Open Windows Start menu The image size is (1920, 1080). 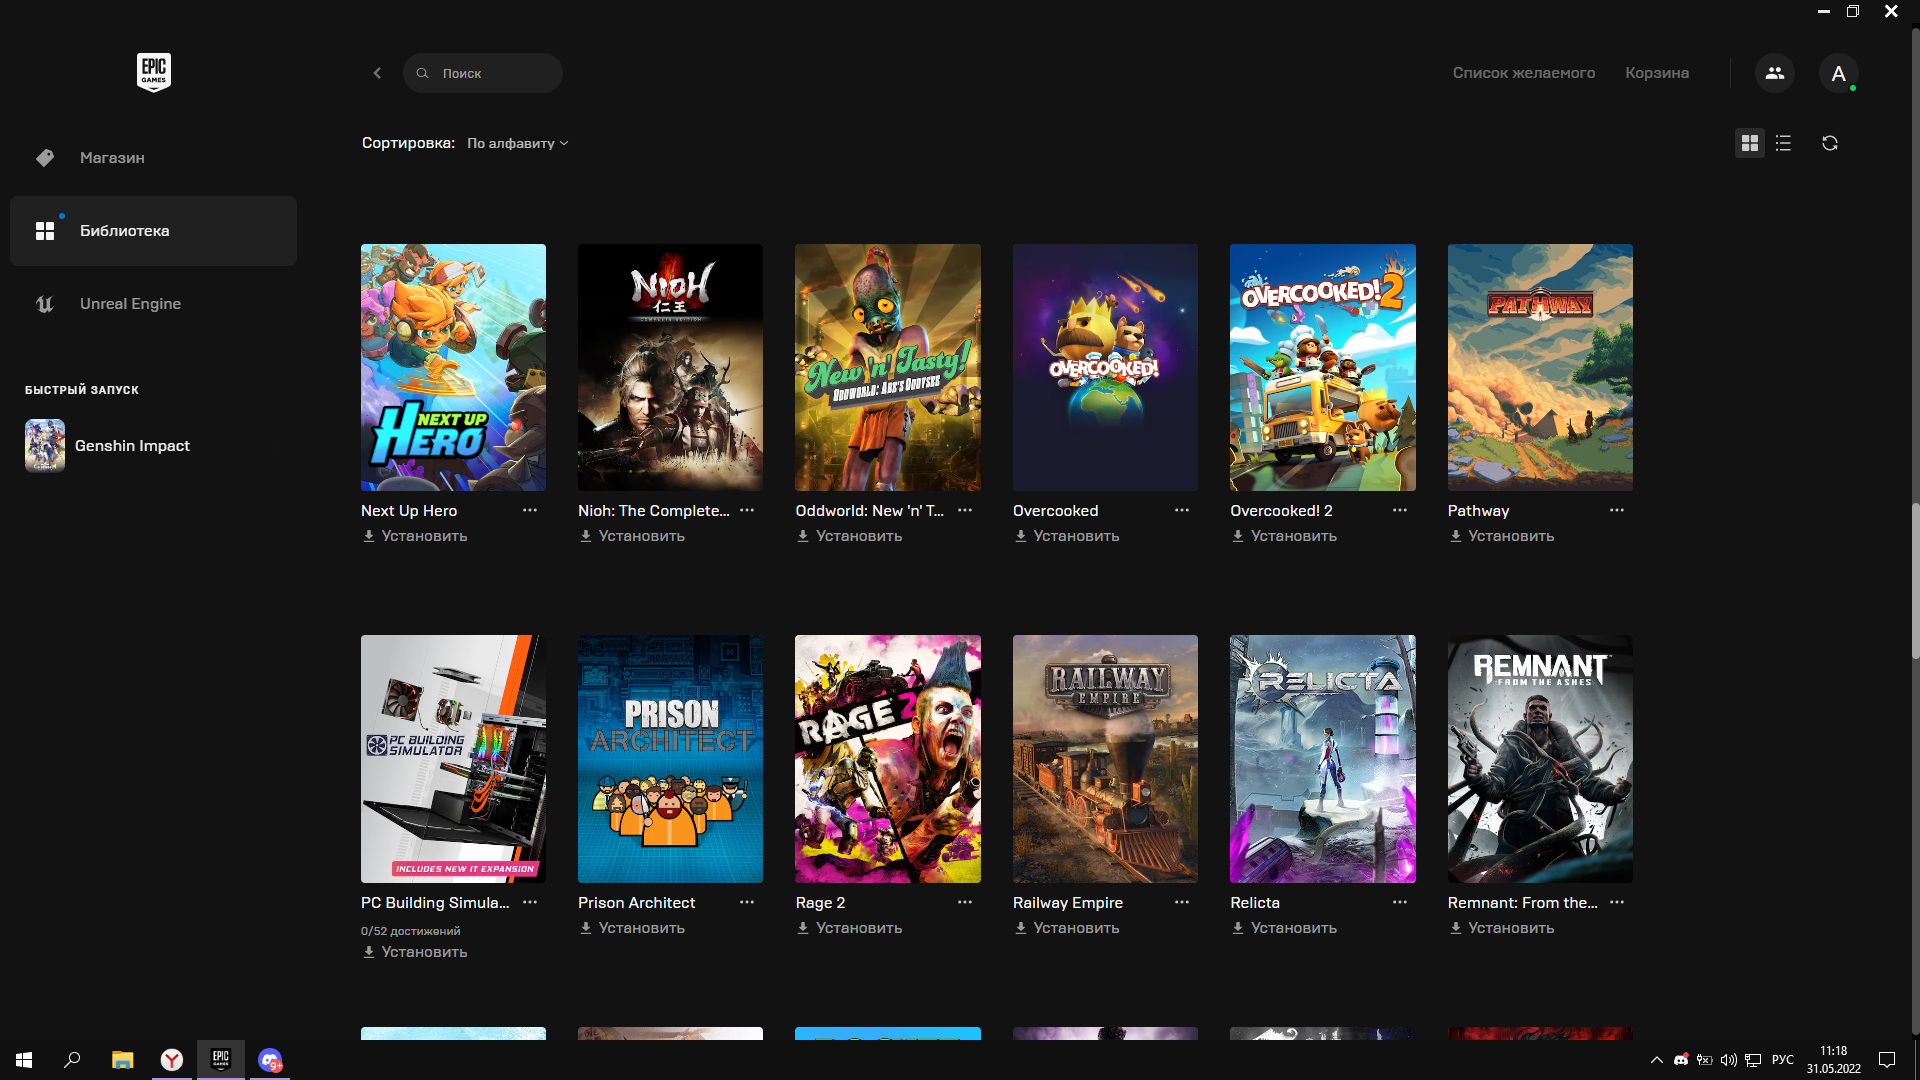24,1060
